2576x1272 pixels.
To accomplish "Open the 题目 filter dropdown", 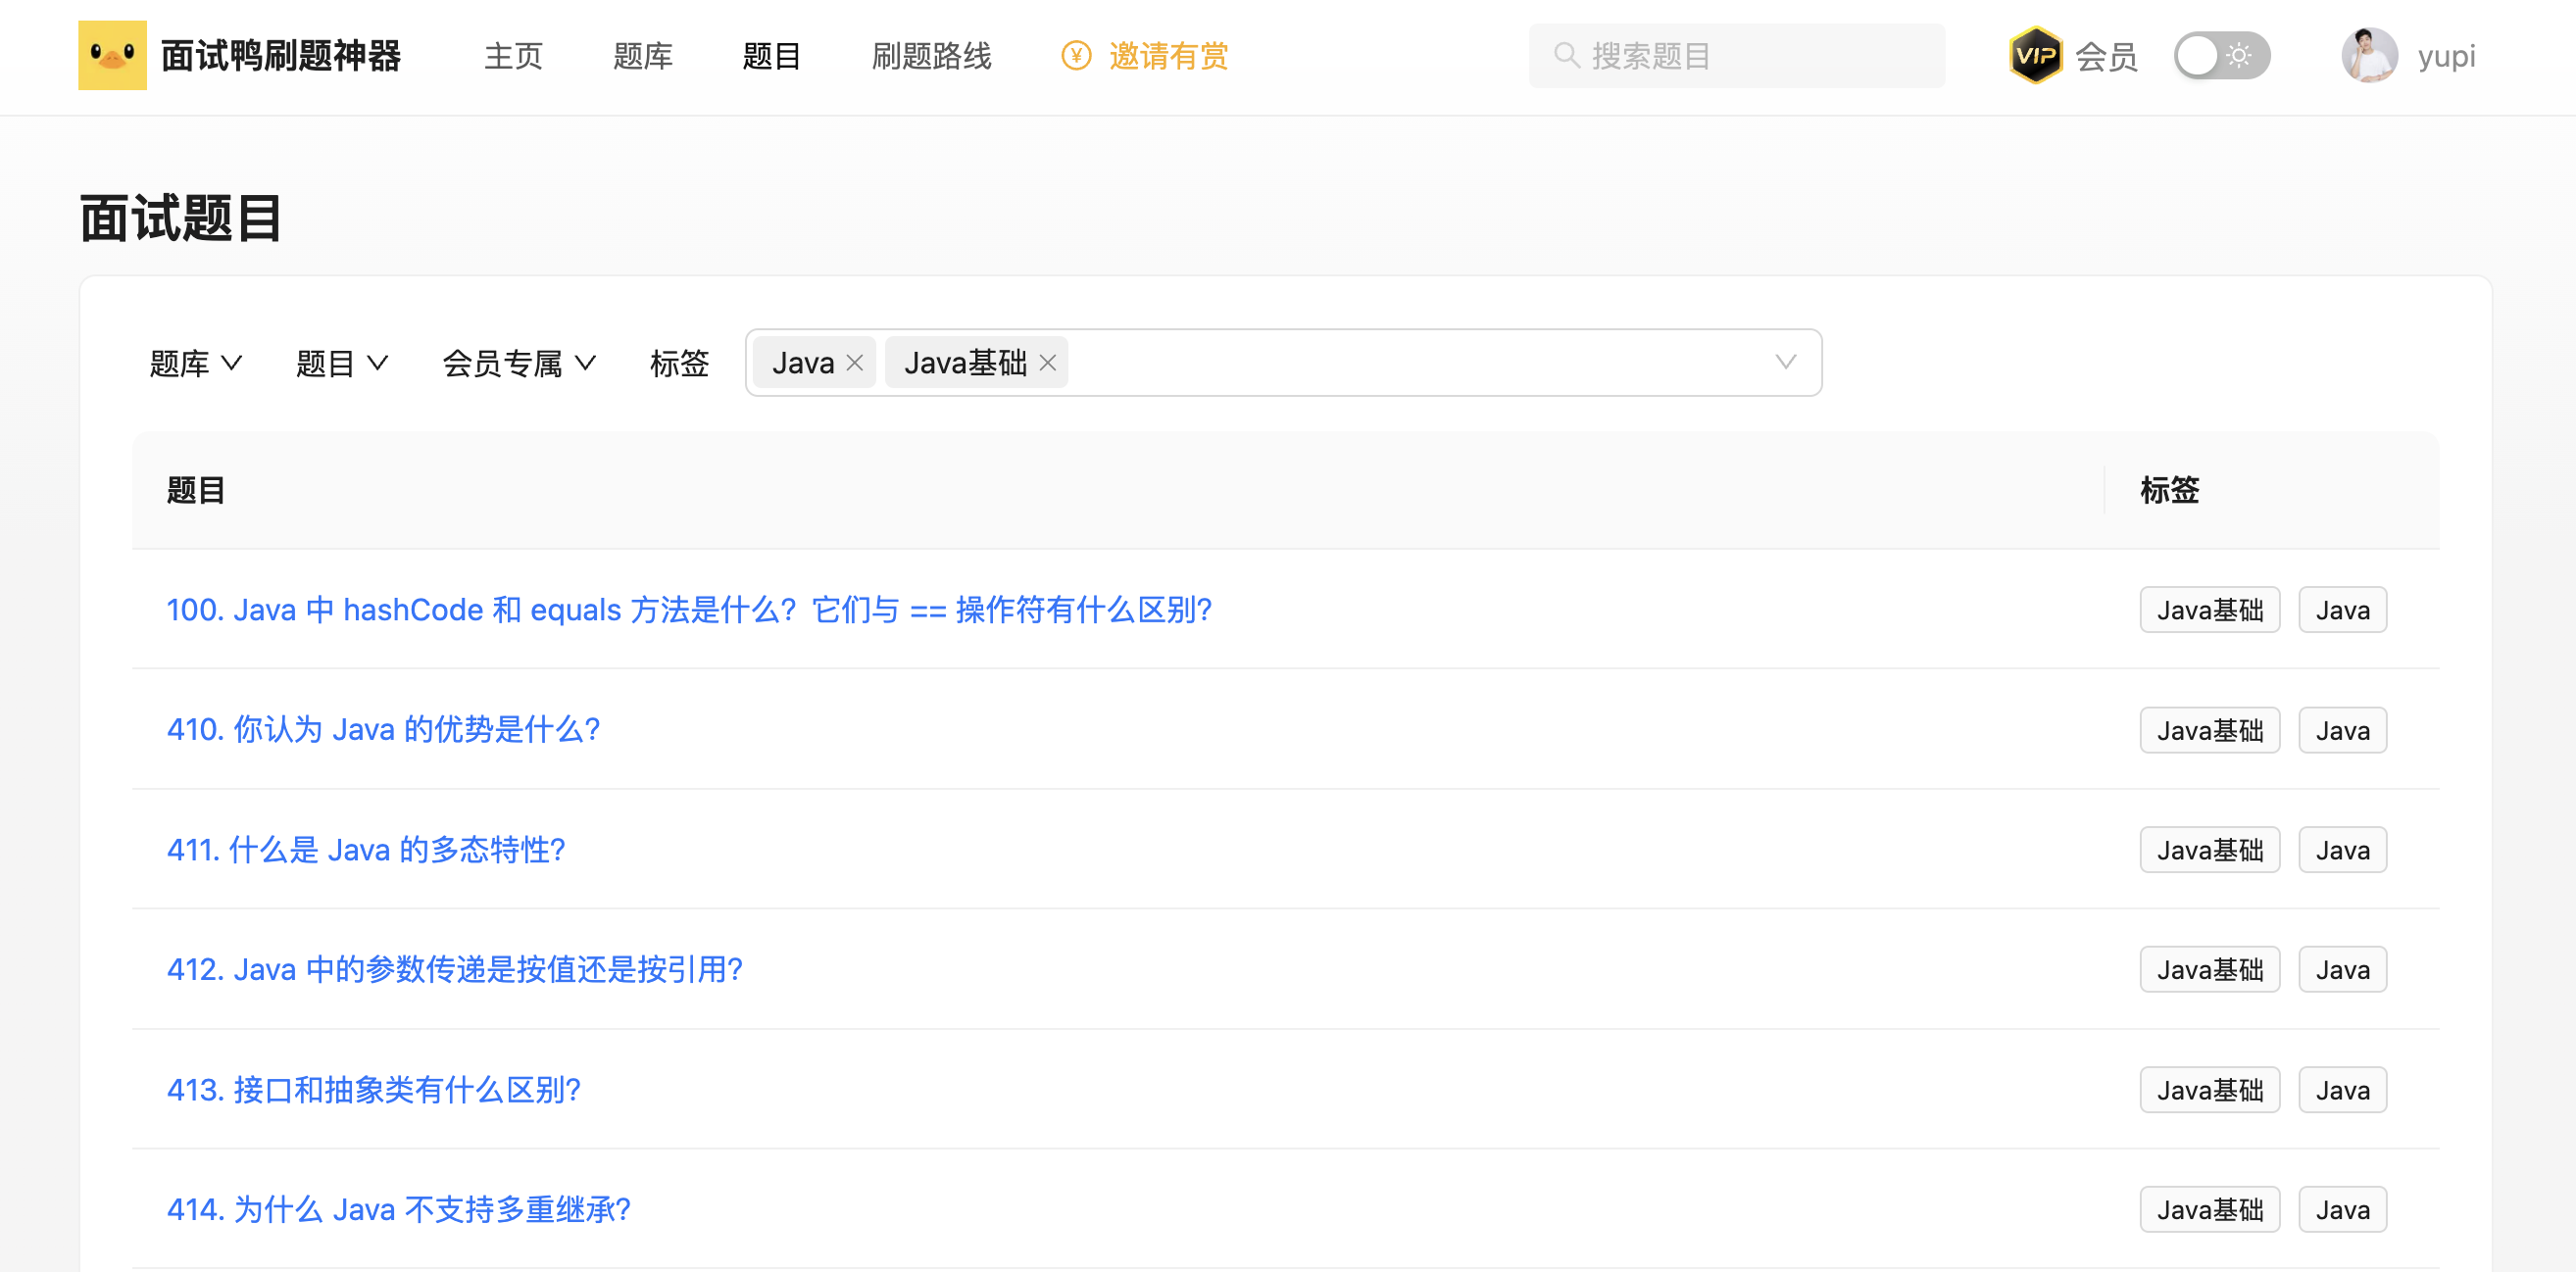I will (341, 363).
